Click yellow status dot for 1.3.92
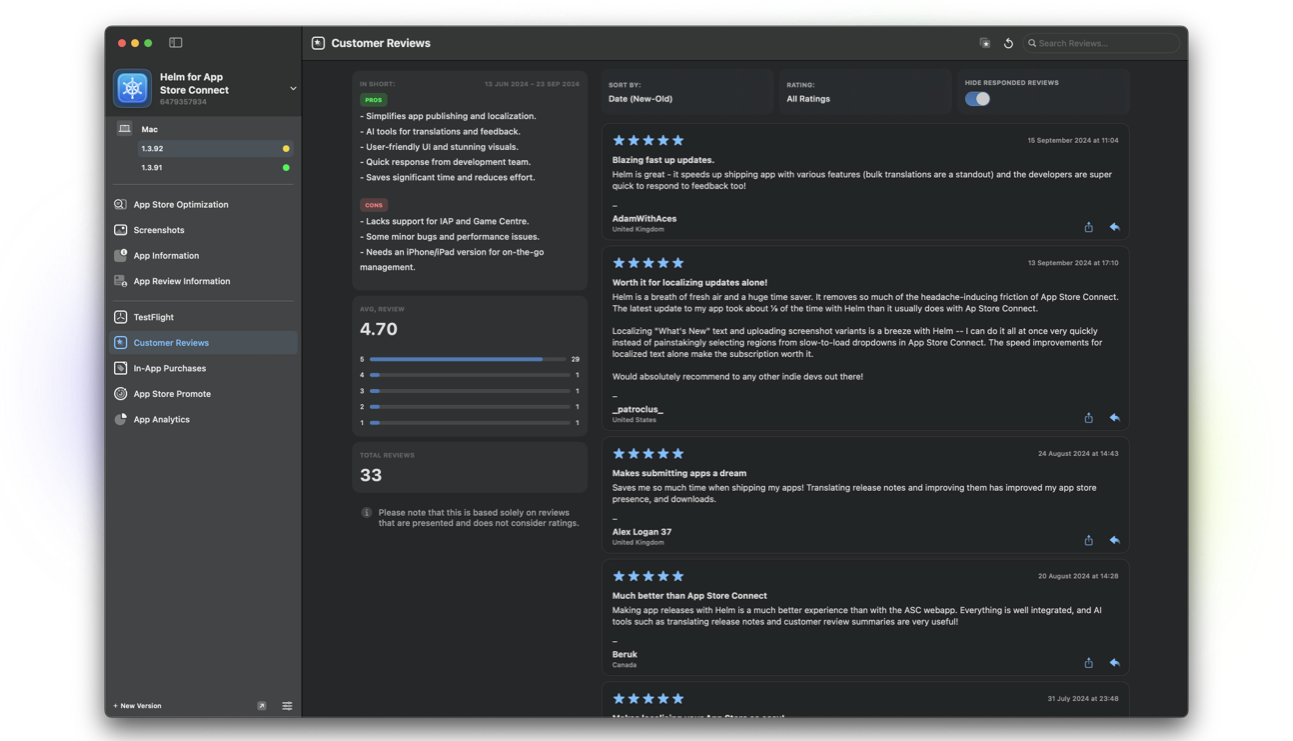1293x741 pixels. tap(286, 149)
